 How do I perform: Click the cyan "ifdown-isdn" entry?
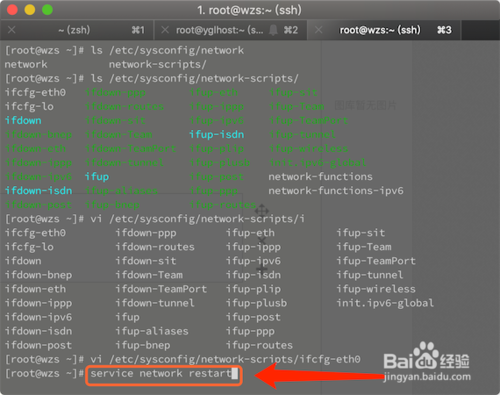[x=38, y=191]
